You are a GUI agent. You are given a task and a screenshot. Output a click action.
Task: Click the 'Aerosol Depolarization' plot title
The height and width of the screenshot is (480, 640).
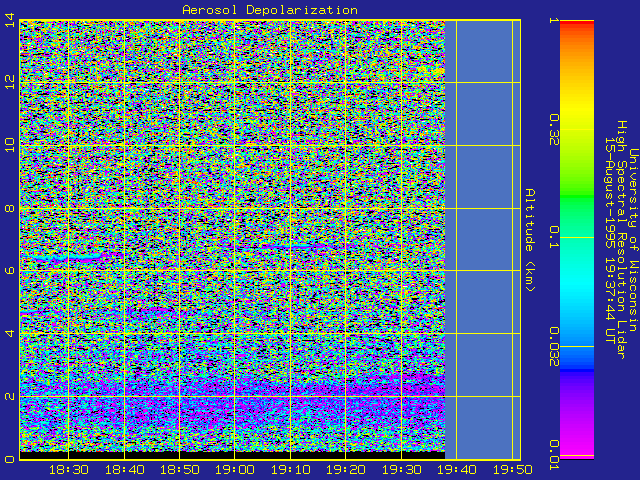pyautogui.click(x=270, y=10)
